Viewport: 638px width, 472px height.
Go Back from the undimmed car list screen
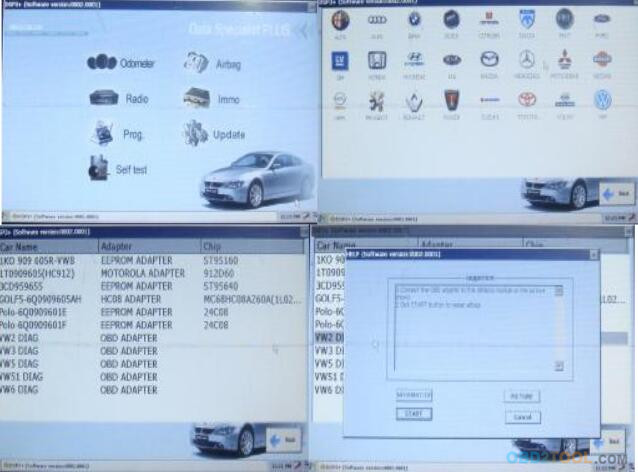click(283, 440)
